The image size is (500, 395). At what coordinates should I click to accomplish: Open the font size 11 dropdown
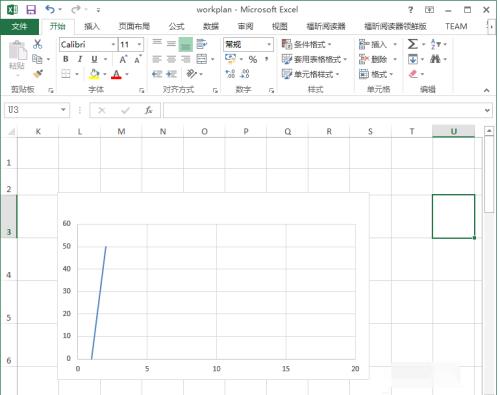[x=139, y=44]
